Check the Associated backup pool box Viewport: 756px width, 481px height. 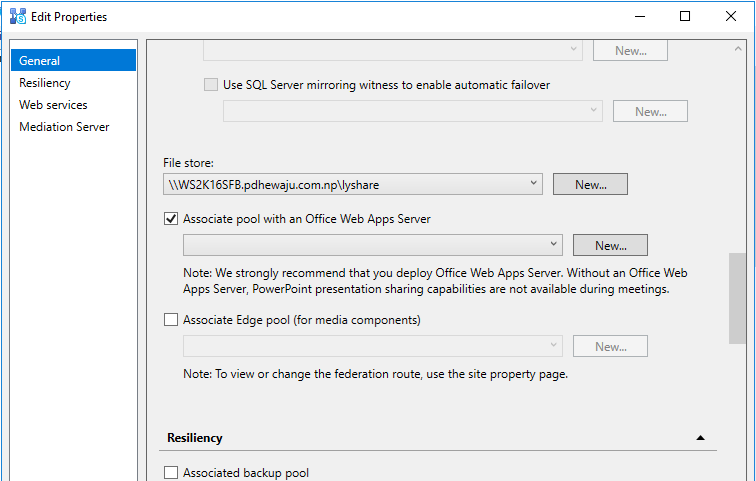point(171,472)
